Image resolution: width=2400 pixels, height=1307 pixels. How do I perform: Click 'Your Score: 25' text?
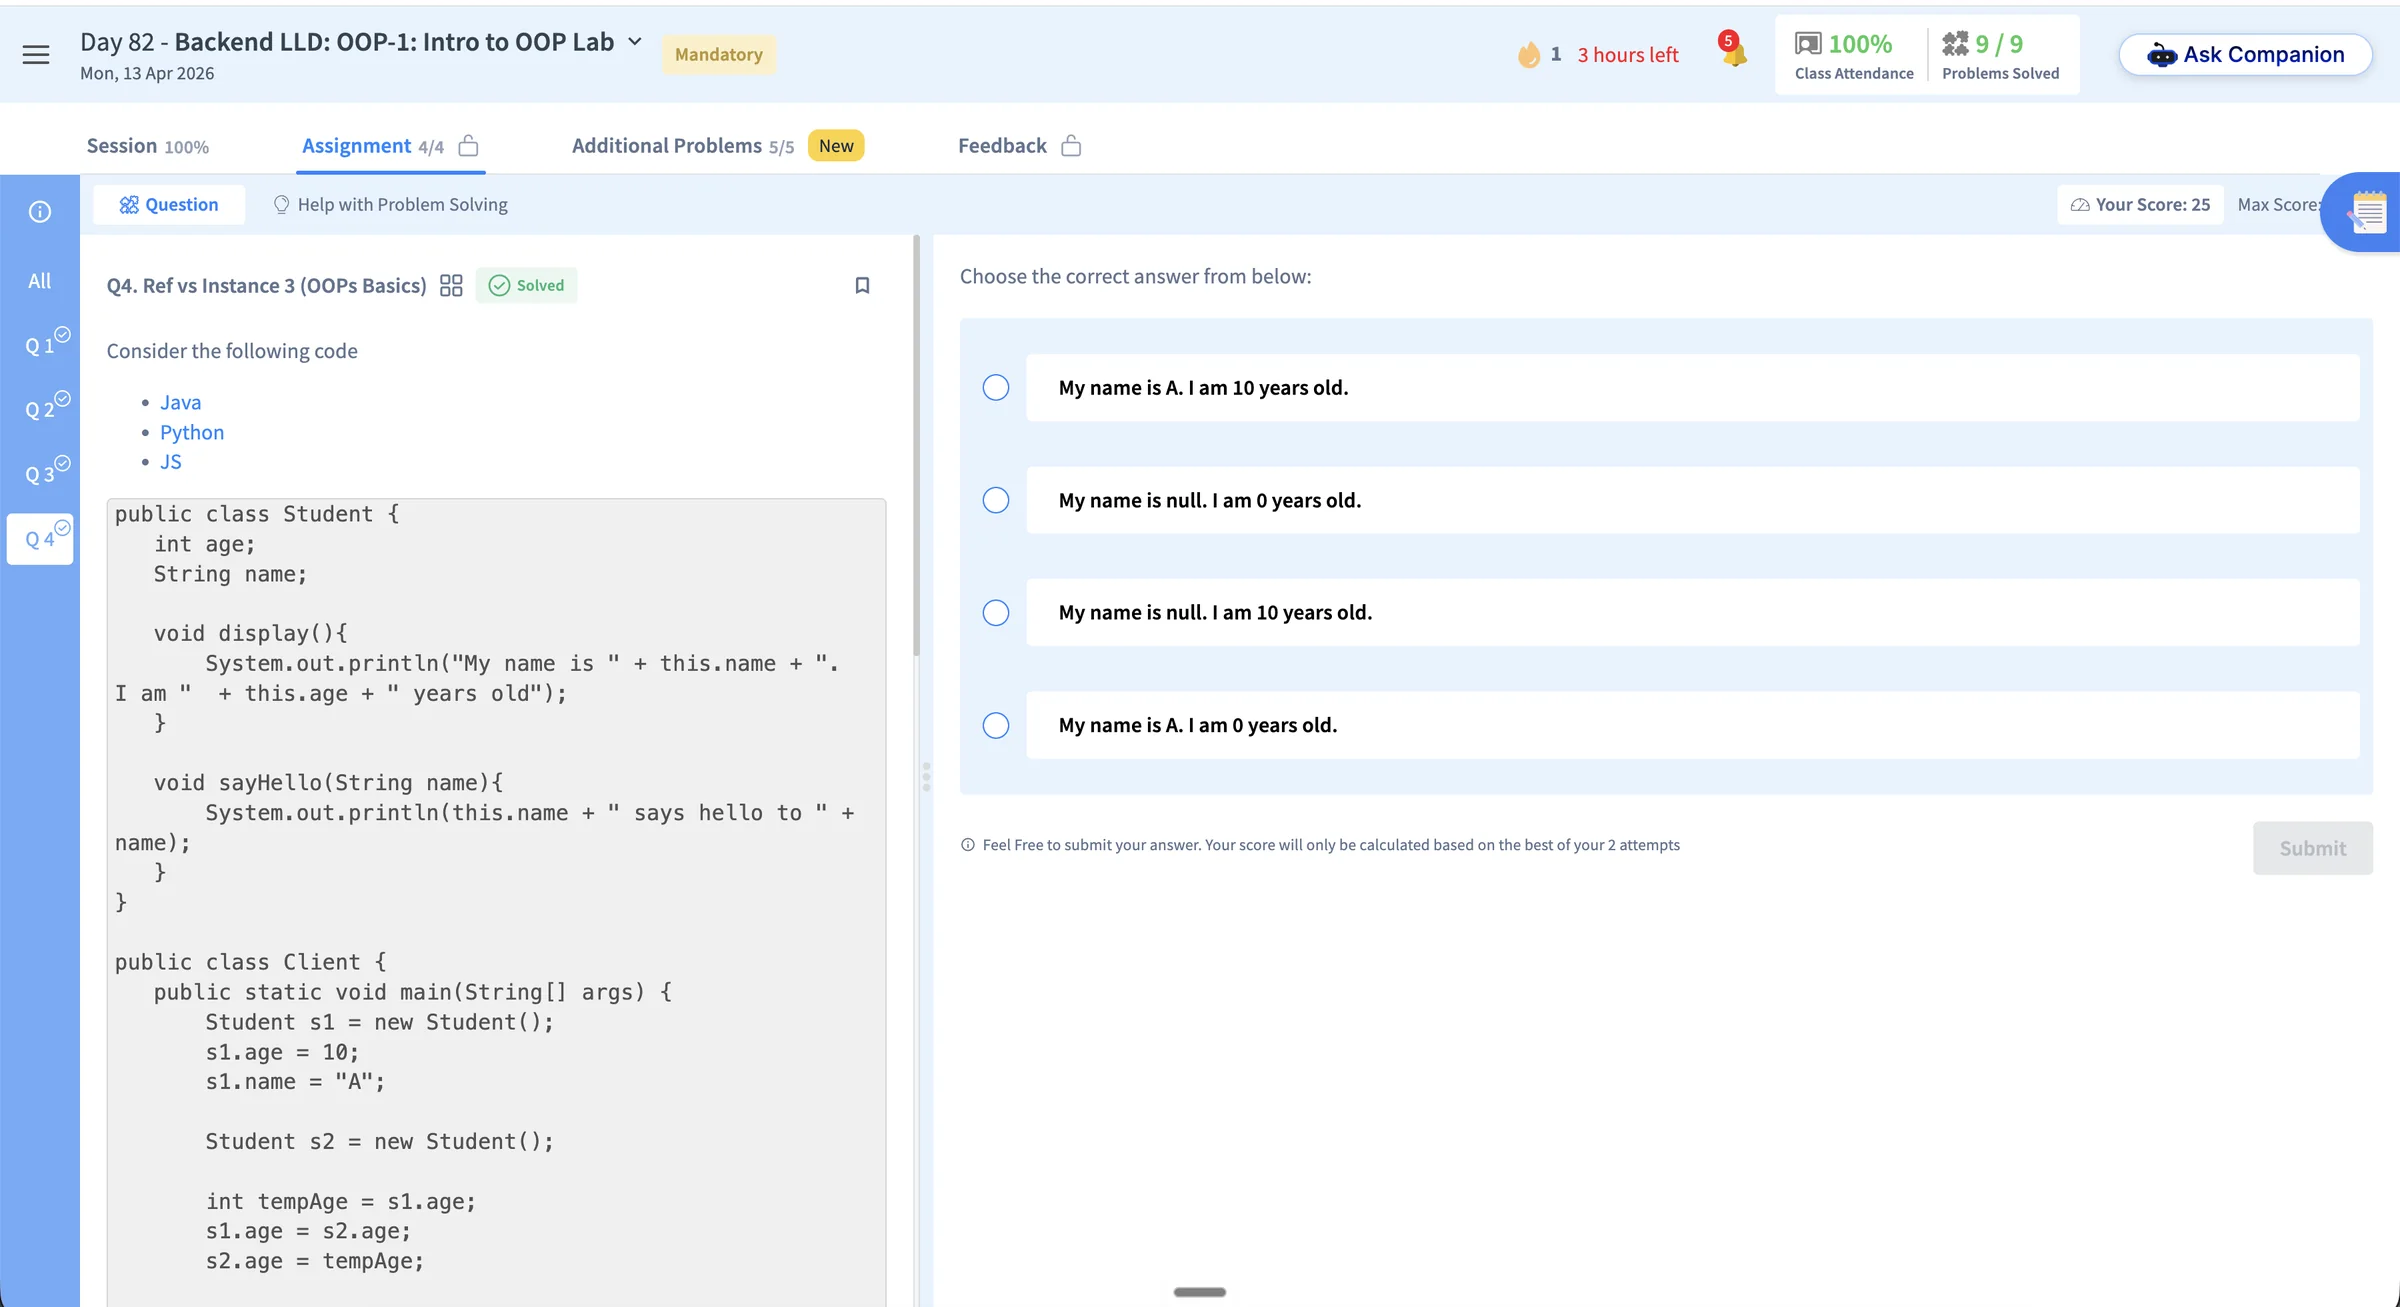[2153, 205]
